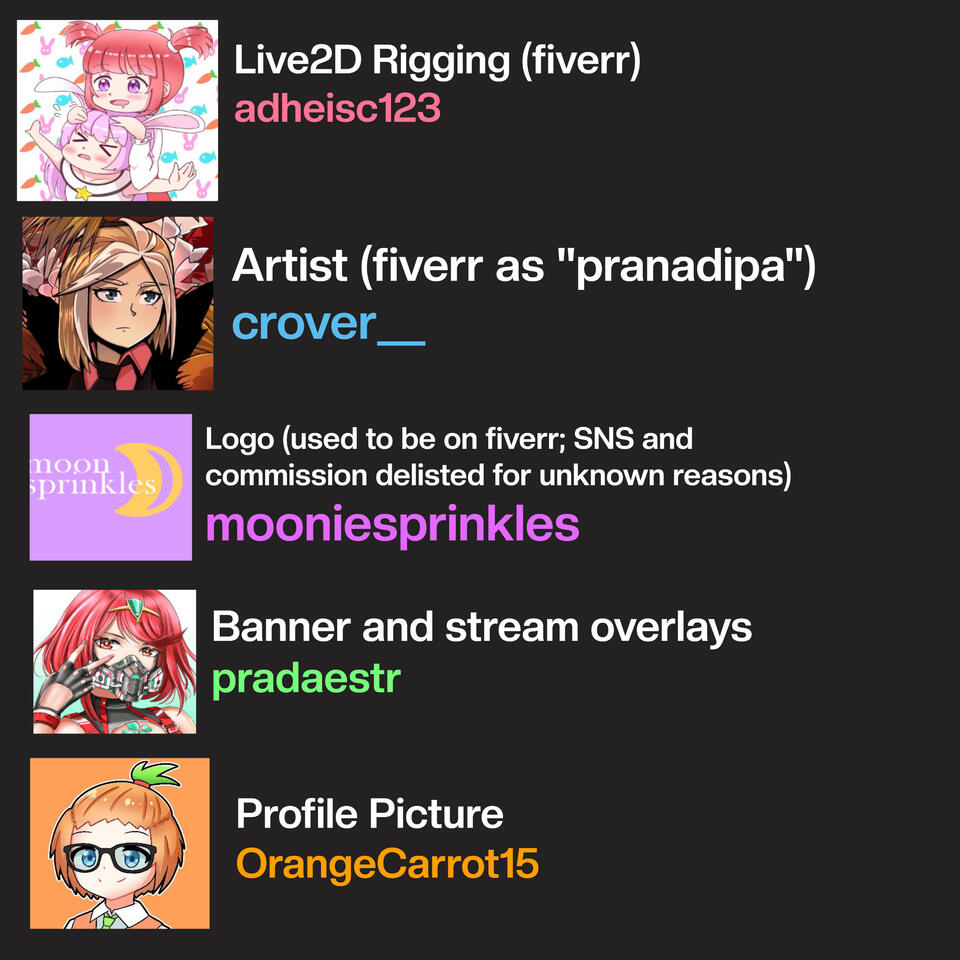Image resolution: width=960 pixels, height=960 pixels.
Task: Click the yellow star on bunny avatar
Action: (x=82, y=193)
